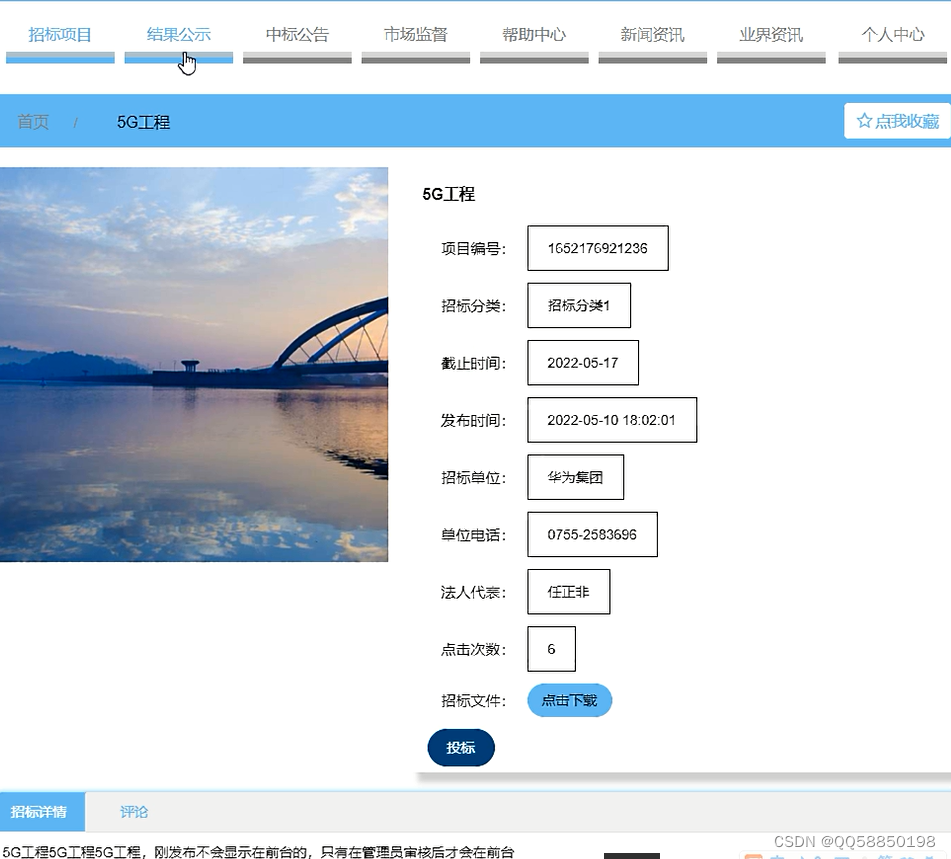Open the 帮助中心 page
Image resolution: width=951 pixels, height=859 pixels.
[x=534, y=33]
